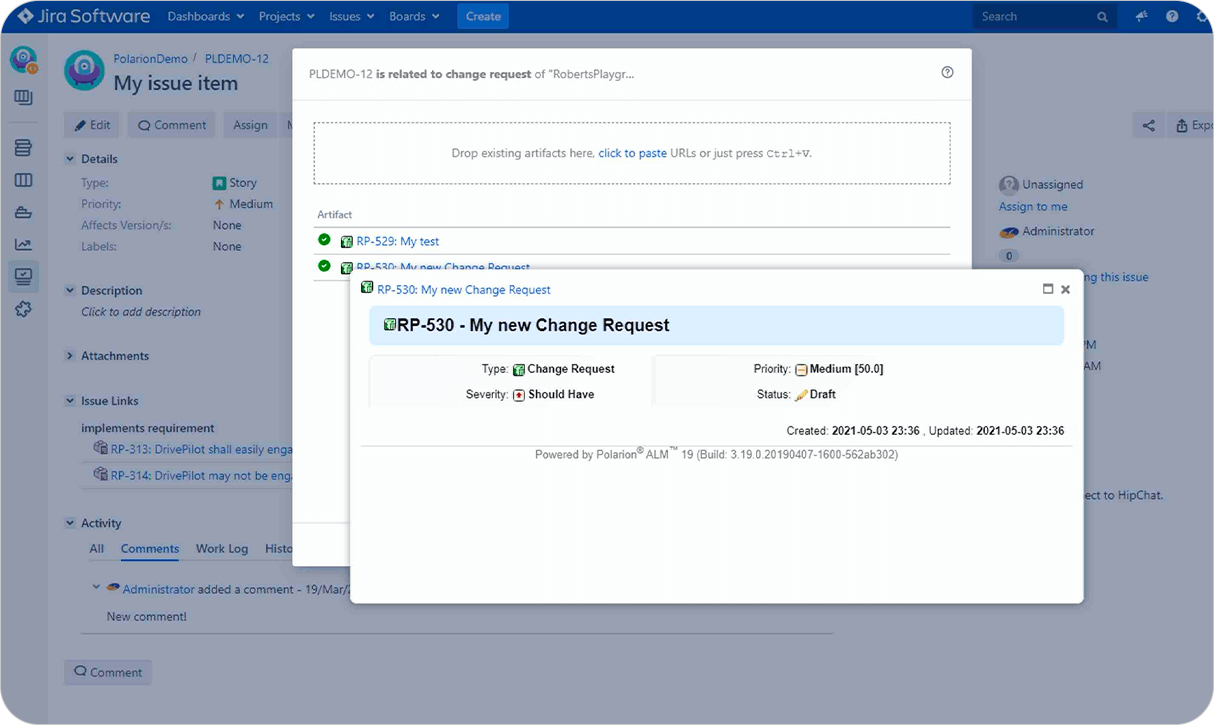This screenshot has height=725, width=1214.
Task: Open the Issues menu
Action: click(x=350, y=16)
